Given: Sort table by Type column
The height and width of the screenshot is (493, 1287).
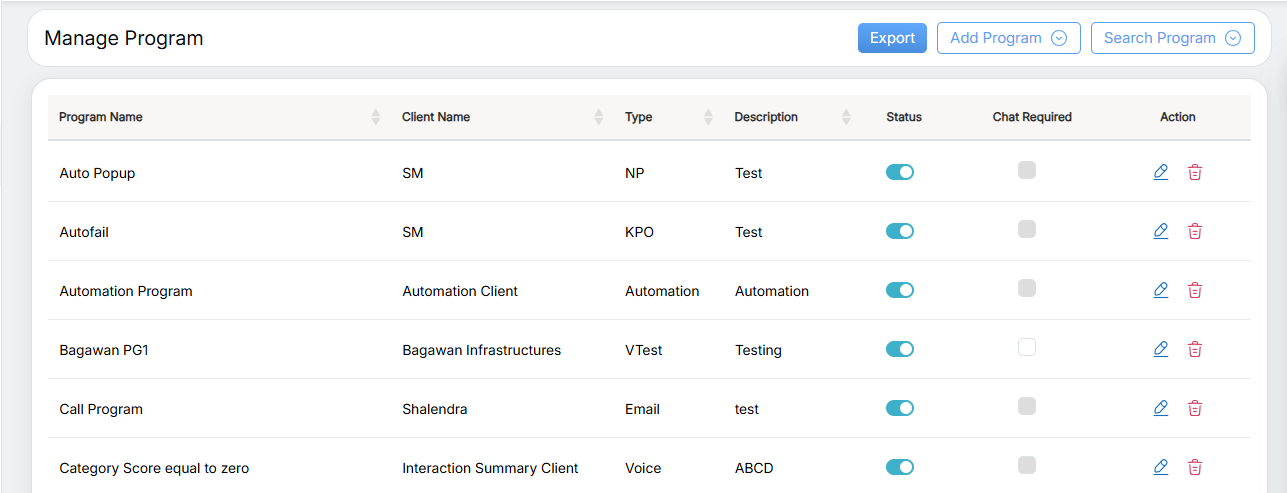Looking at the screenshot, I should point(708,117).
